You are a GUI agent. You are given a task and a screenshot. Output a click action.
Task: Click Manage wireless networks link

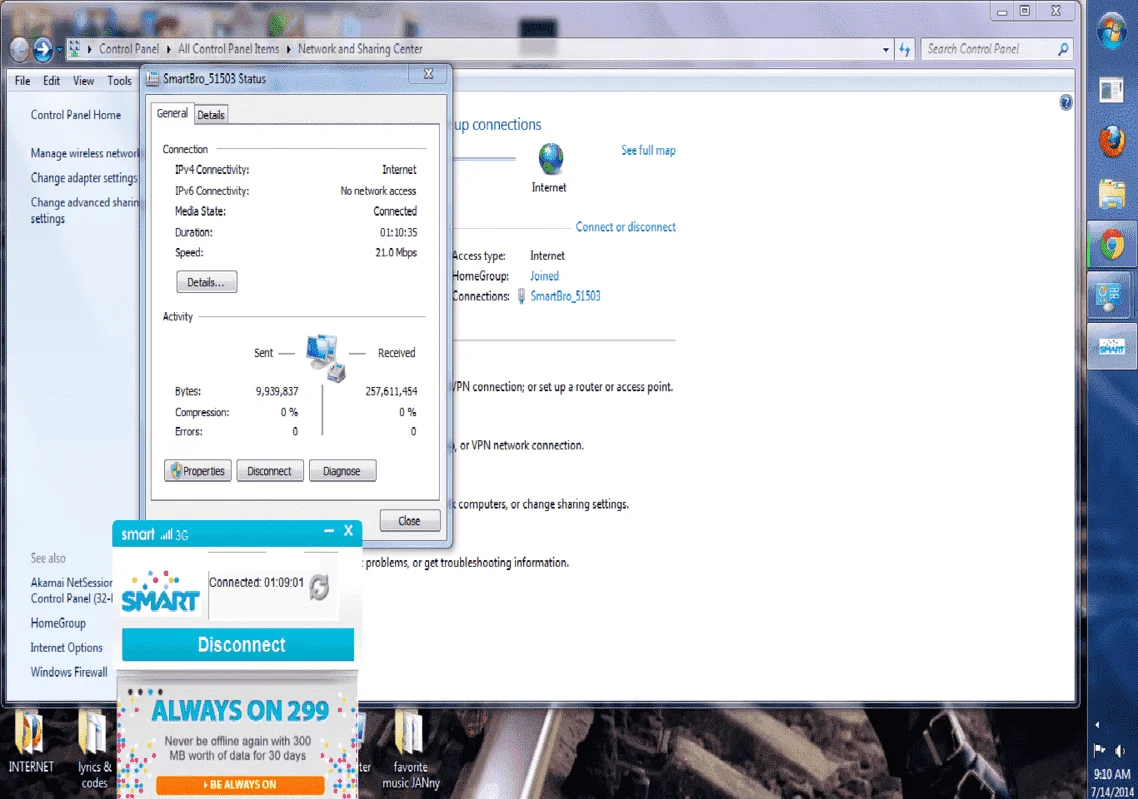[85, 153]
